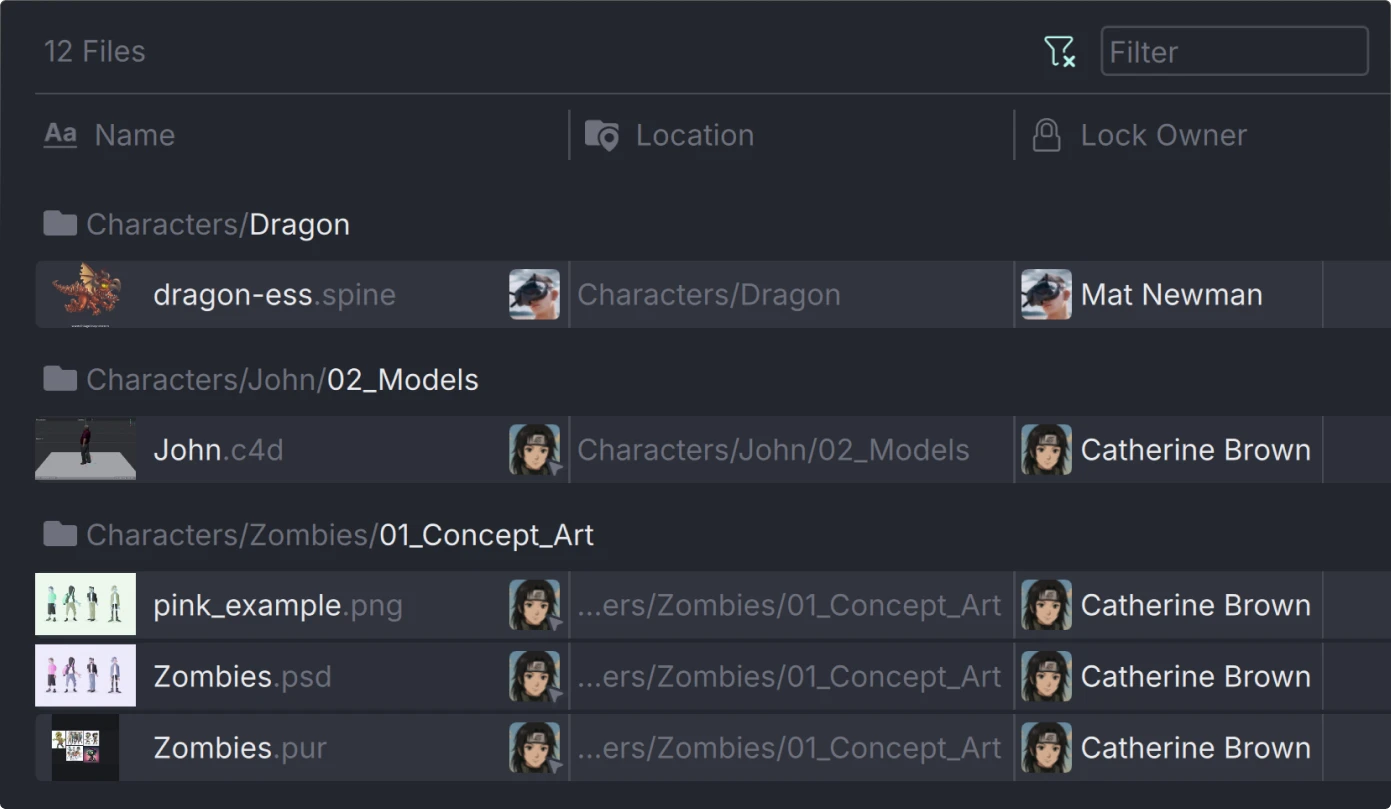Click the folder icon beside Characters/John/02_Models
Viewport: 1391px width, 809px height.
[x=59, y=379]
